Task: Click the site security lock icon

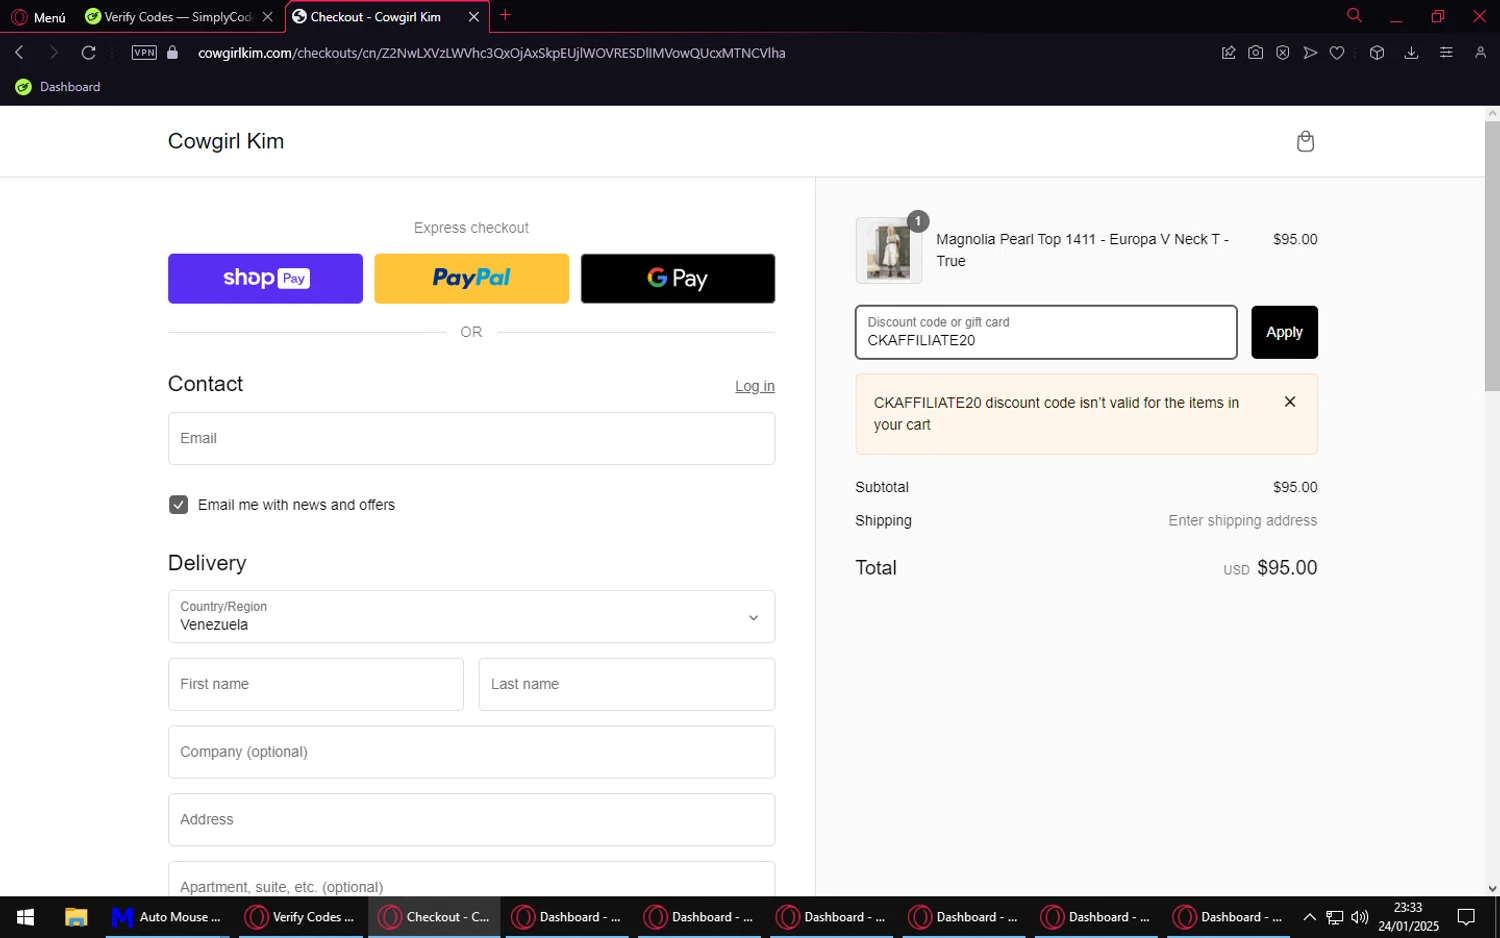Action: click(172, 53)
